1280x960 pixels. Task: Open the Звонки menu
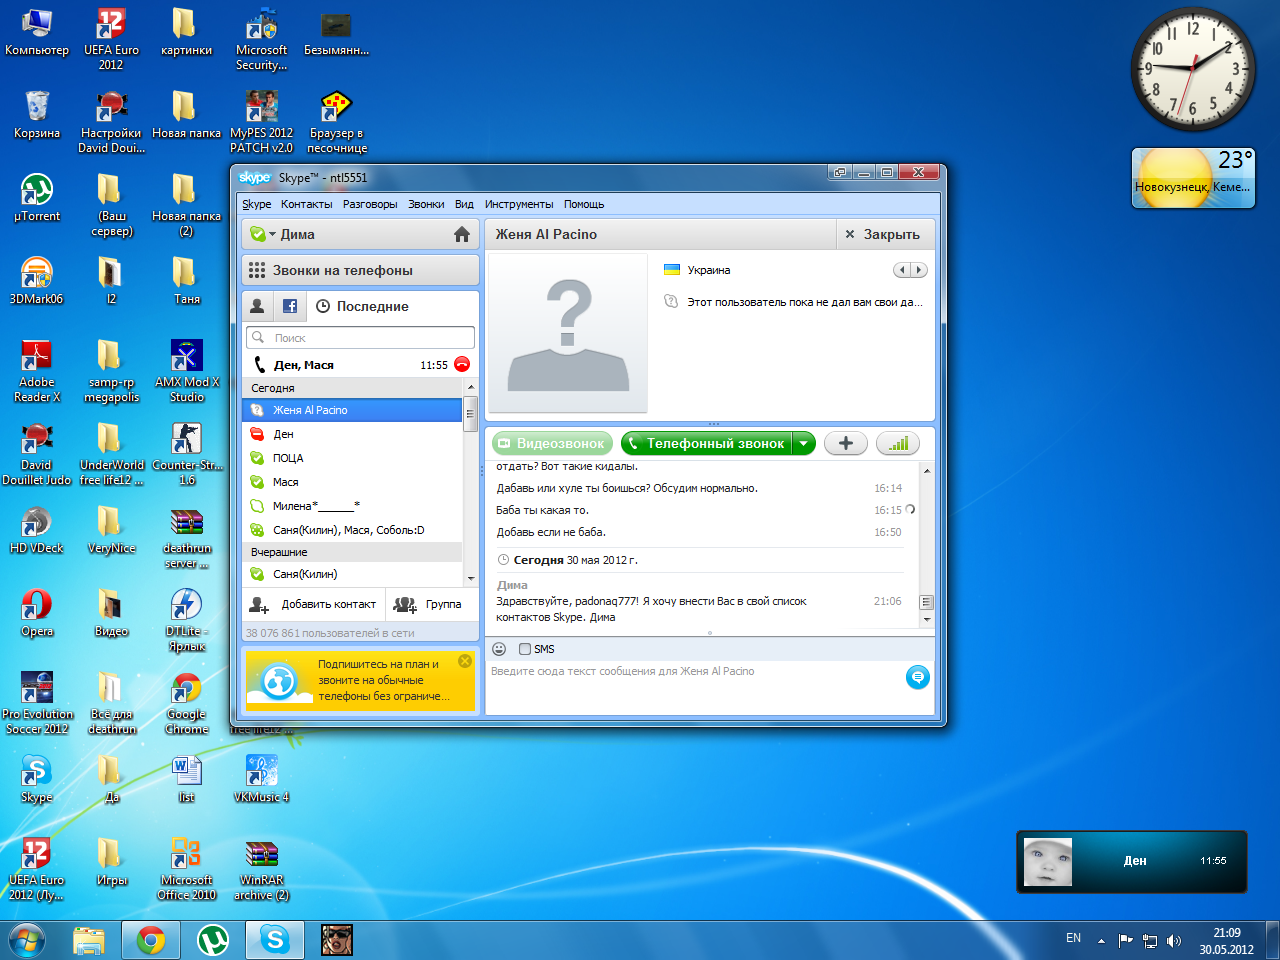(426, 204)
